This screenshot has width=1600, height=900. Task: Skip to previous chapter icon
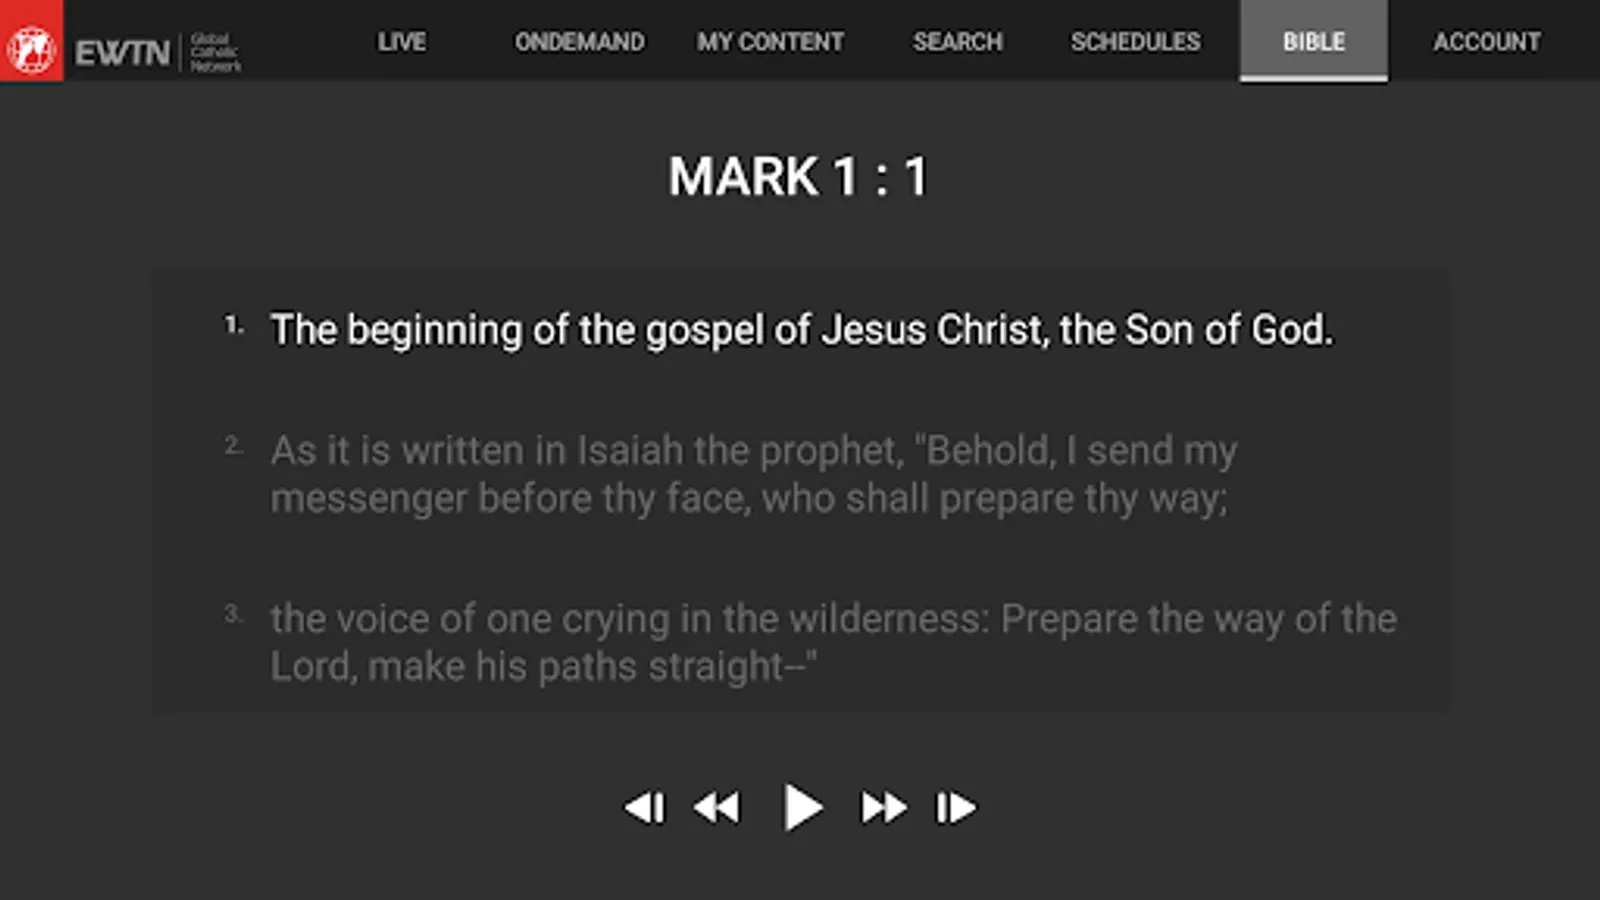tap(645, 807)
